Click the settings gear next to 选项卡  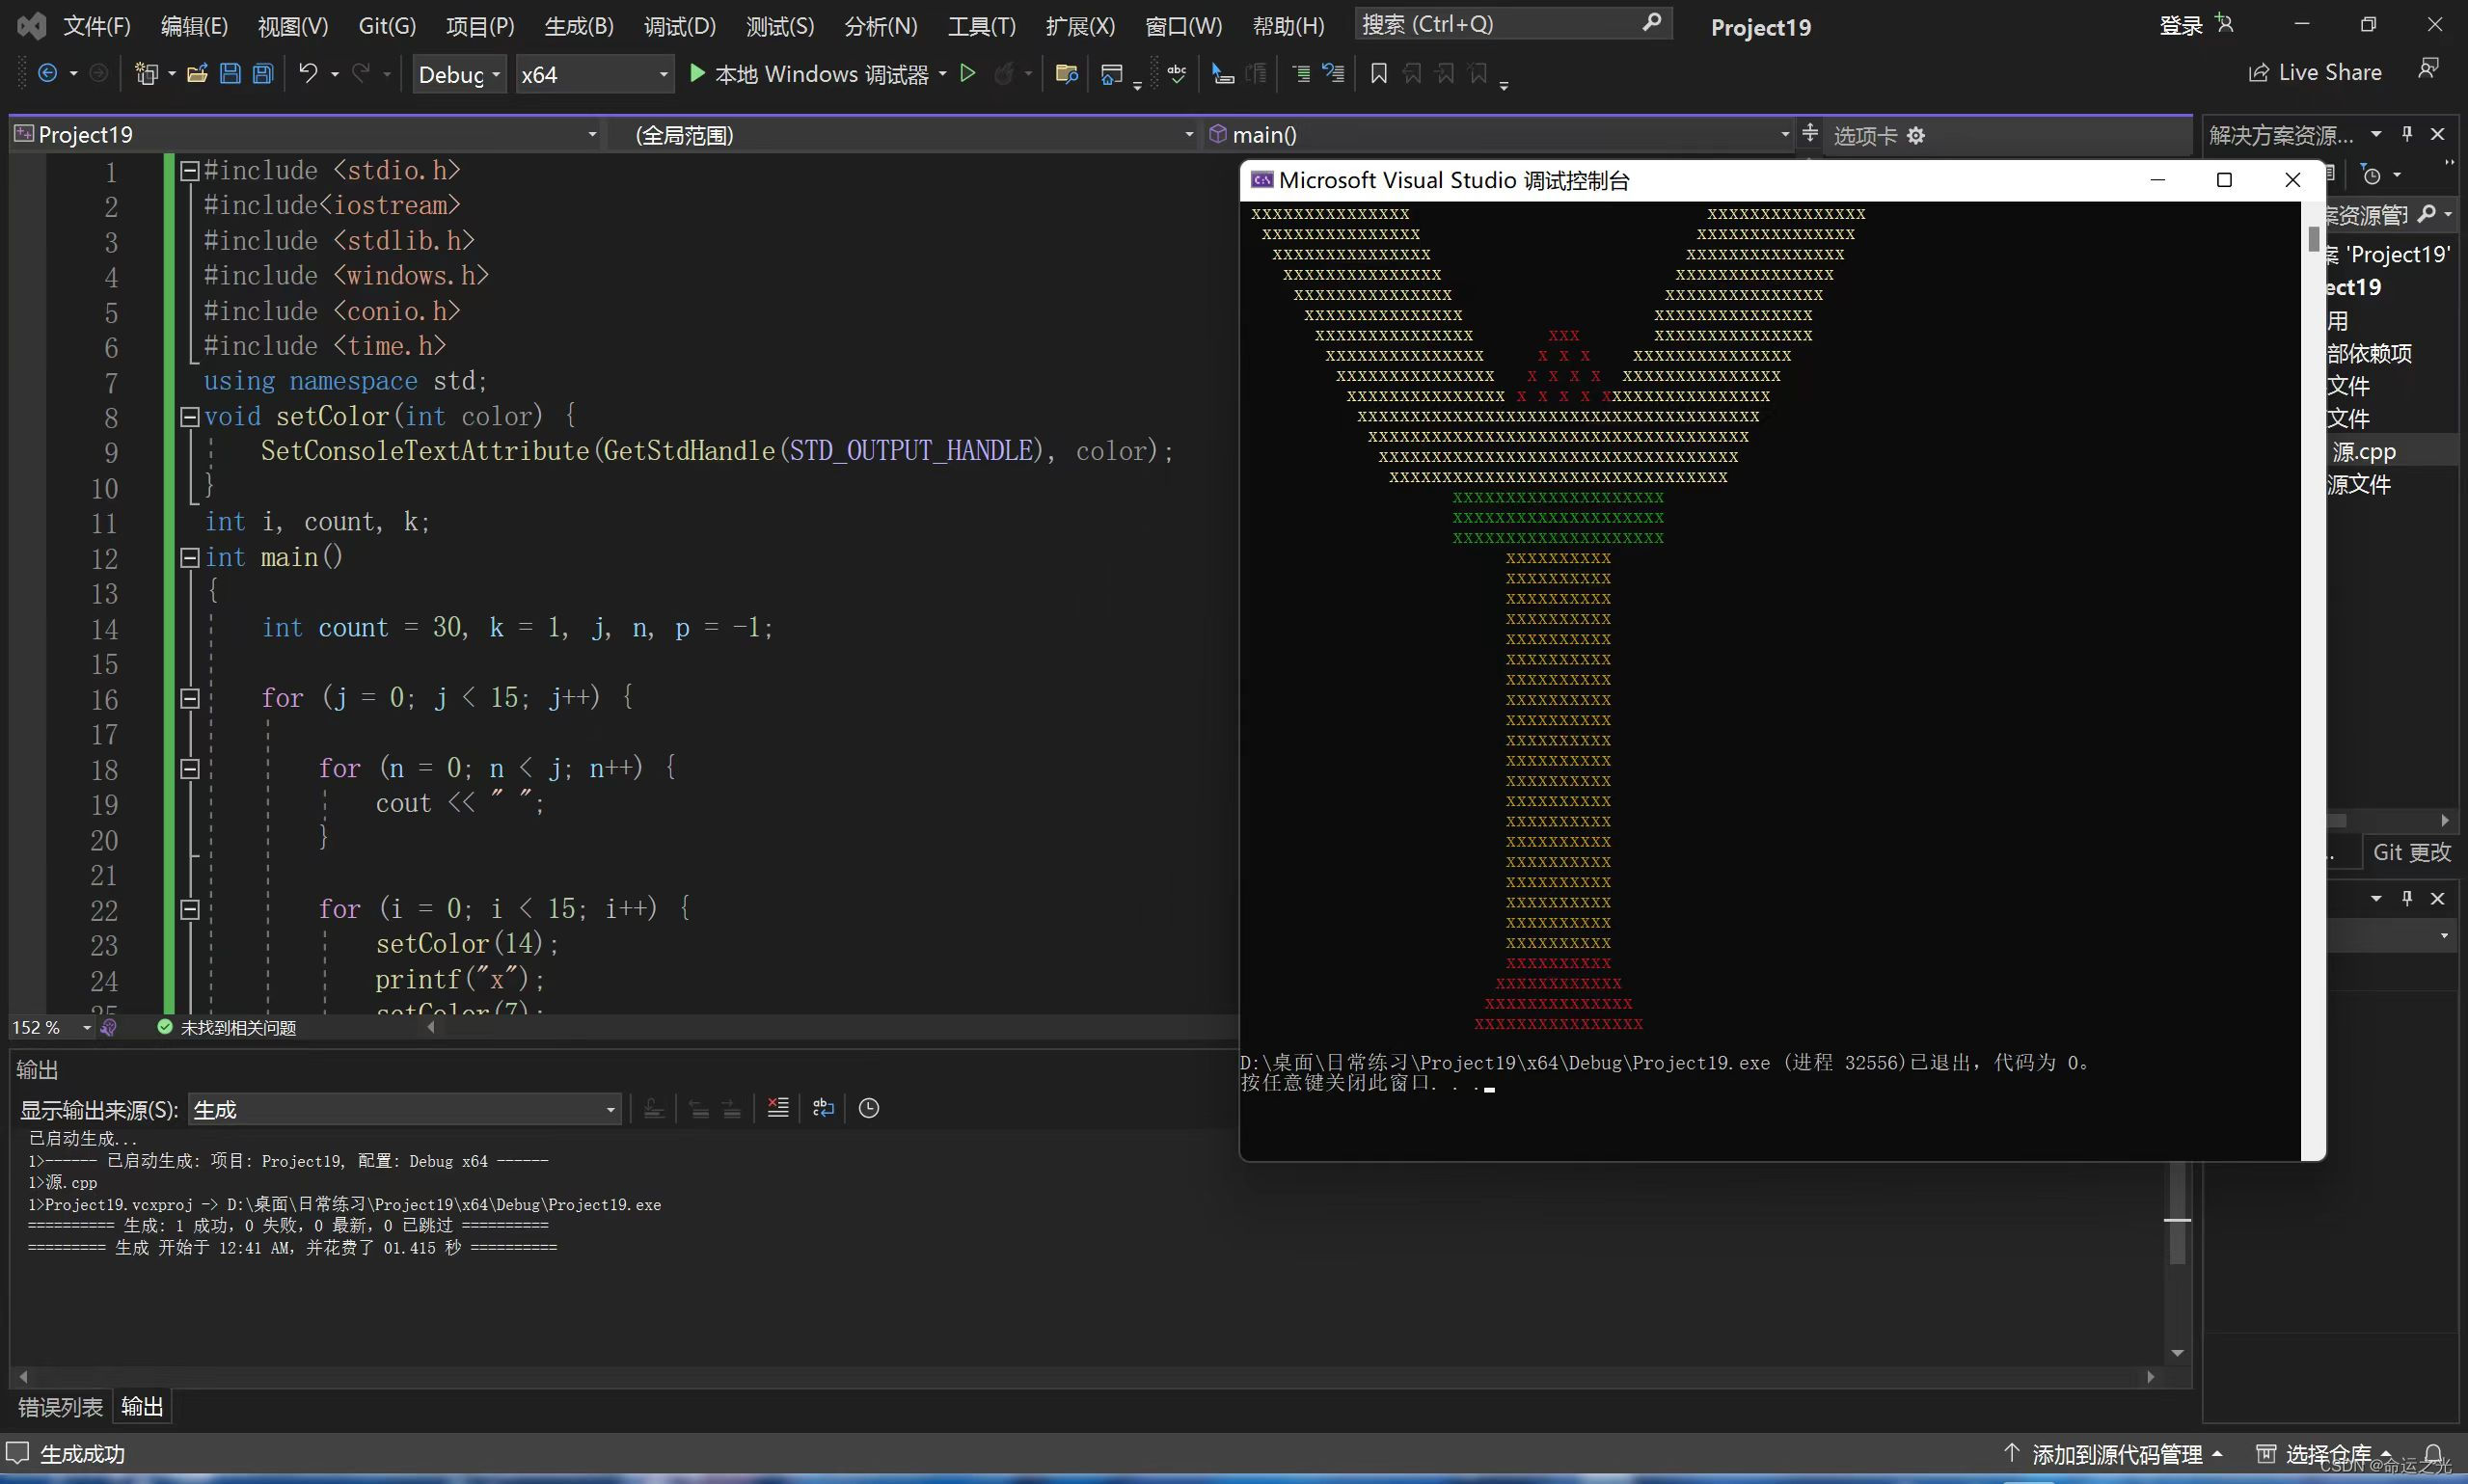click(1915, 136)
